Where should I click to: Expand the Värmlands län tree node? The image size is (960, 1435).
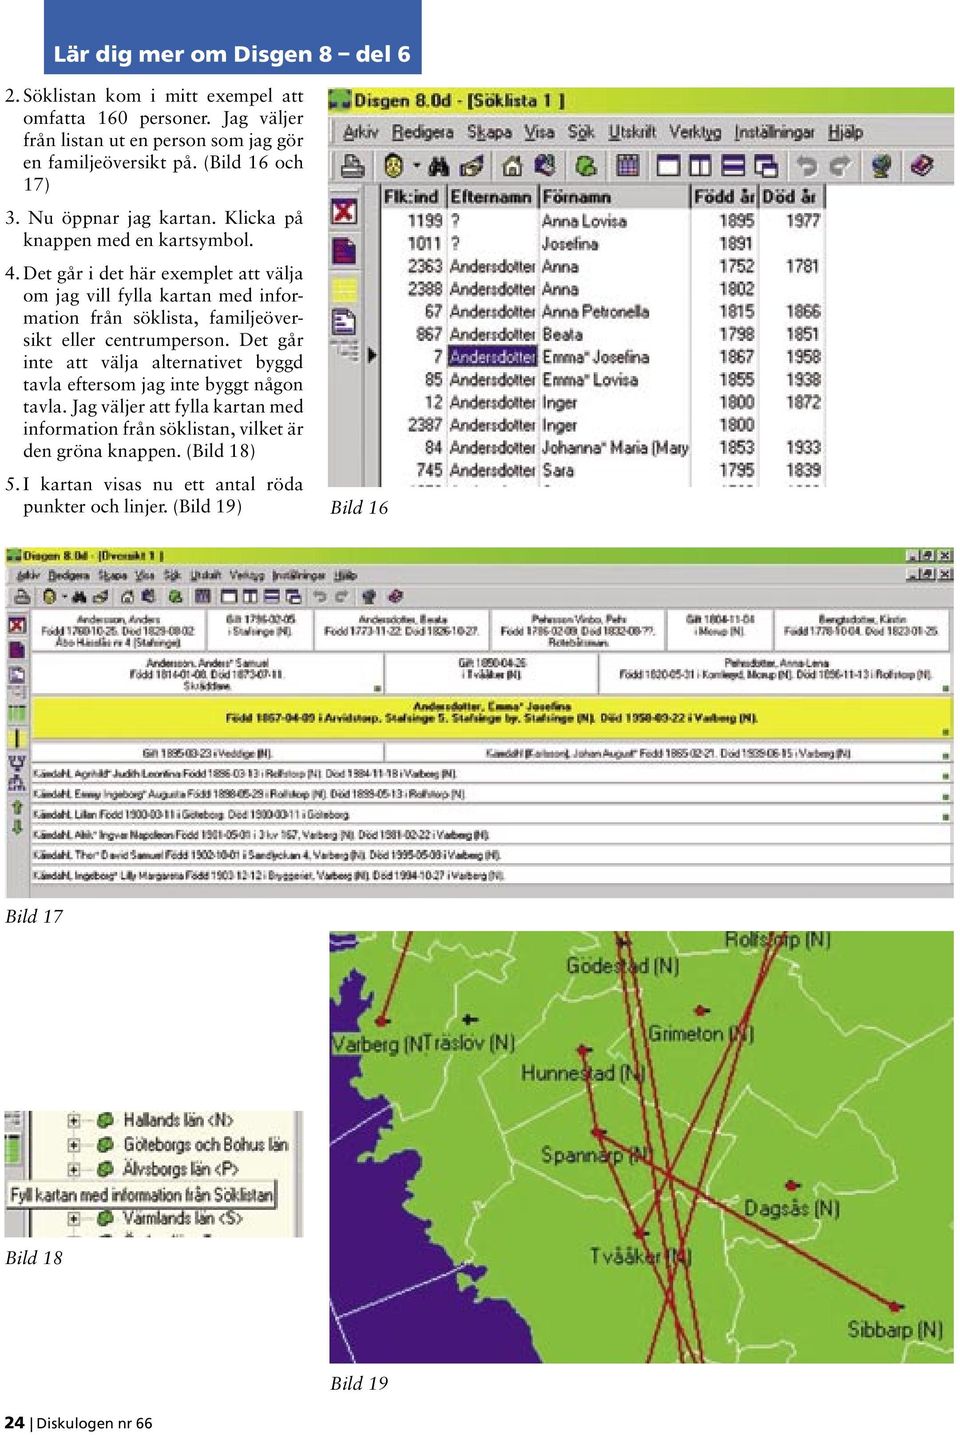[74, 1218]
